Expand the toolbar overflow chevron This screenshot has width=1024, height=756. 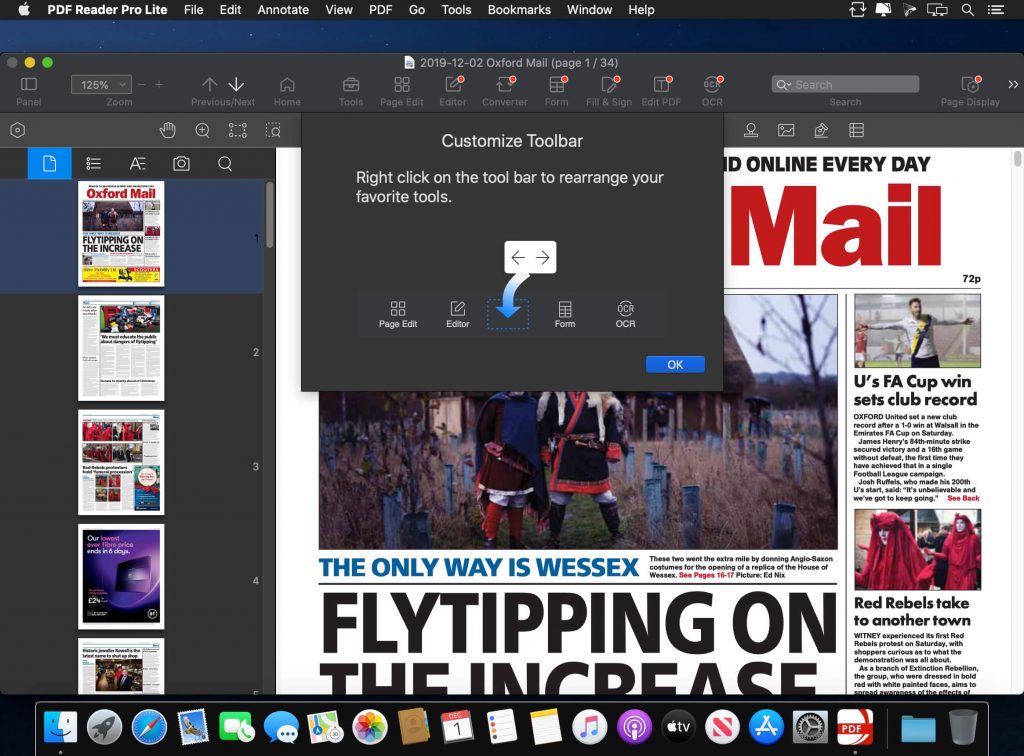pyautogui.click(x=1012, y=84)
